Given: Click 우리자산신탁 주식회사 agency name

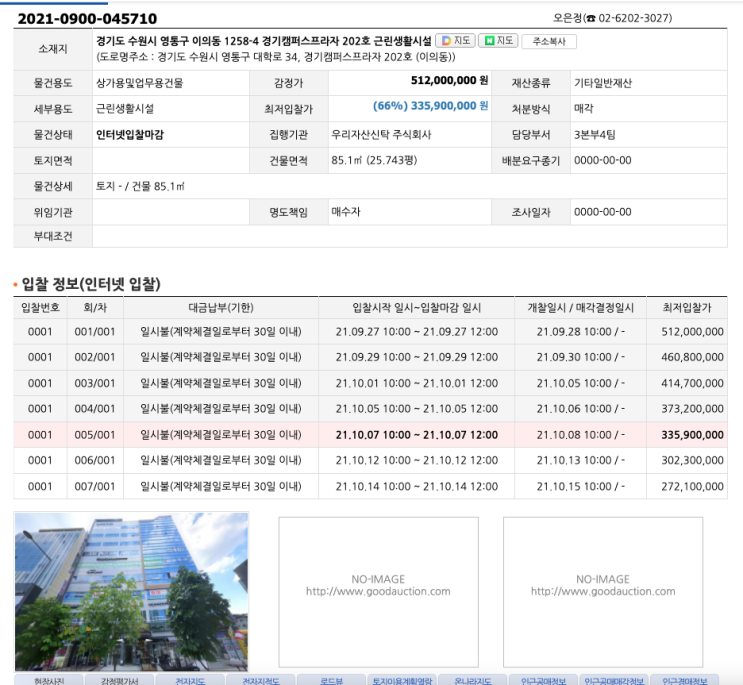Looking at the screenshot, I should (x=381, y=135).
